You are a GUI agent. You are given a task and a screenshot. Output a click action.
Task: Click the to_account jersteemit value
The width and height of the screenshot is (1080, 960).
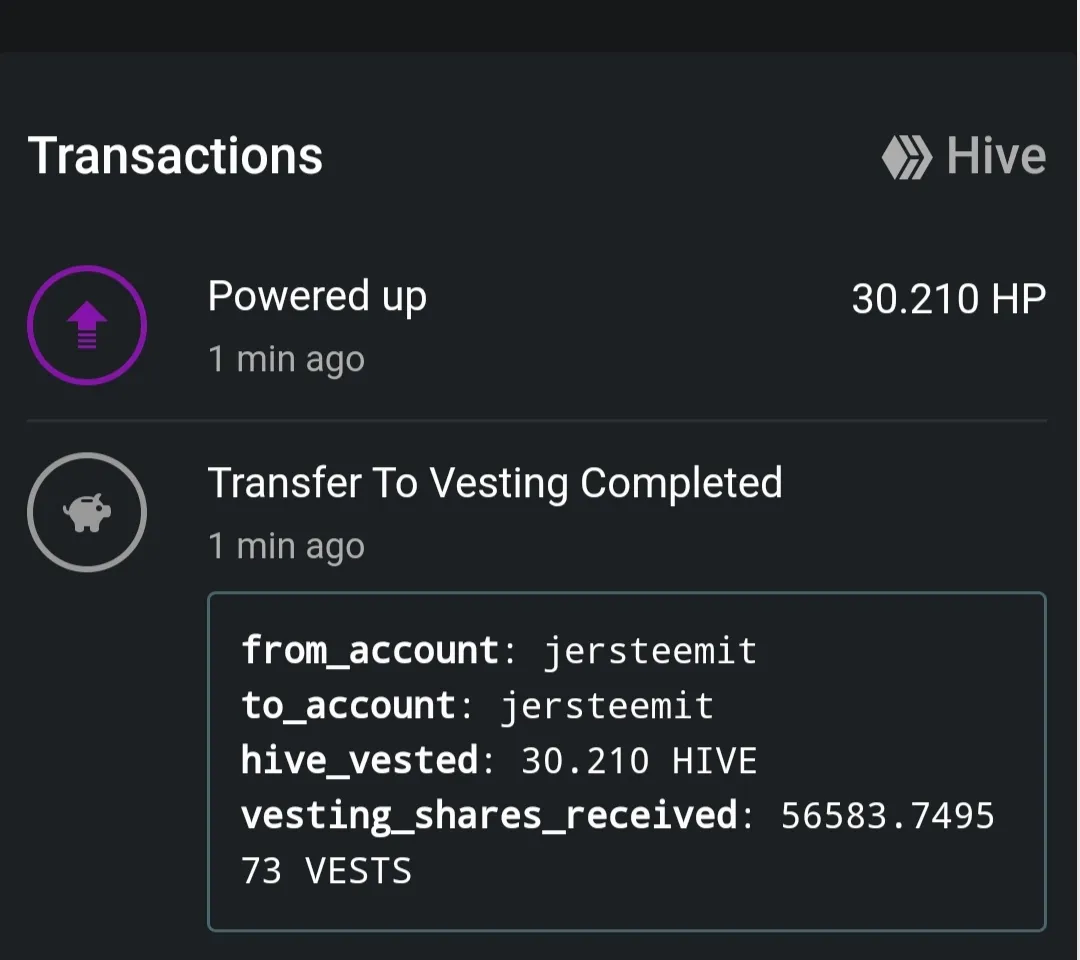coord(607,706)
